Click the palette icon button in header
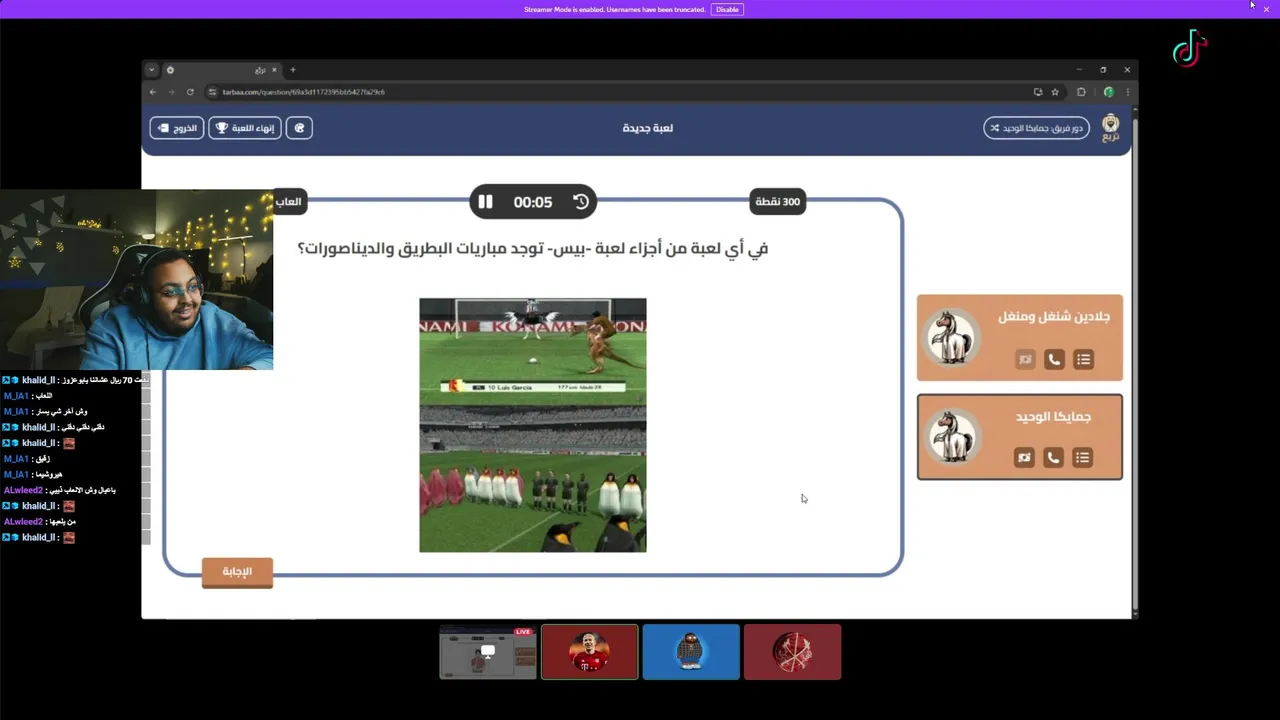This screenshot has height=720, width=1280. tap(299, 128)
